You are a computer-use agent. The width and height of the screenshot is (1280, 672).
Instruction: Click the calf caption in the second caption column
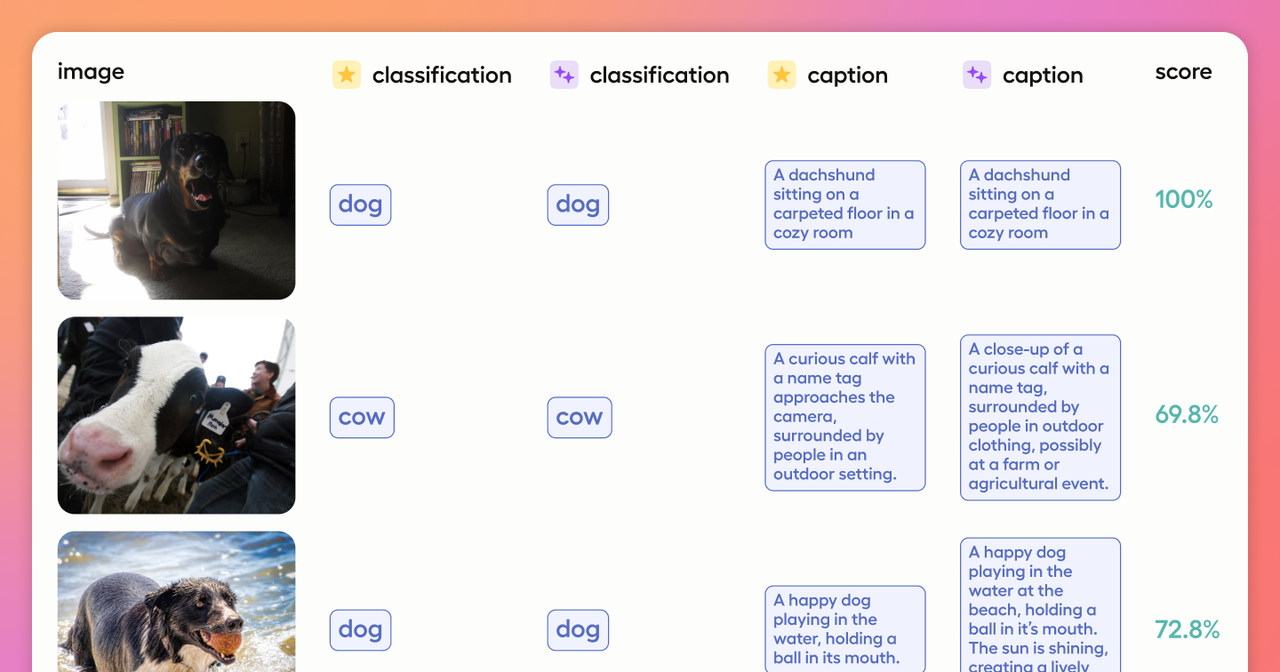point(1040,417)
